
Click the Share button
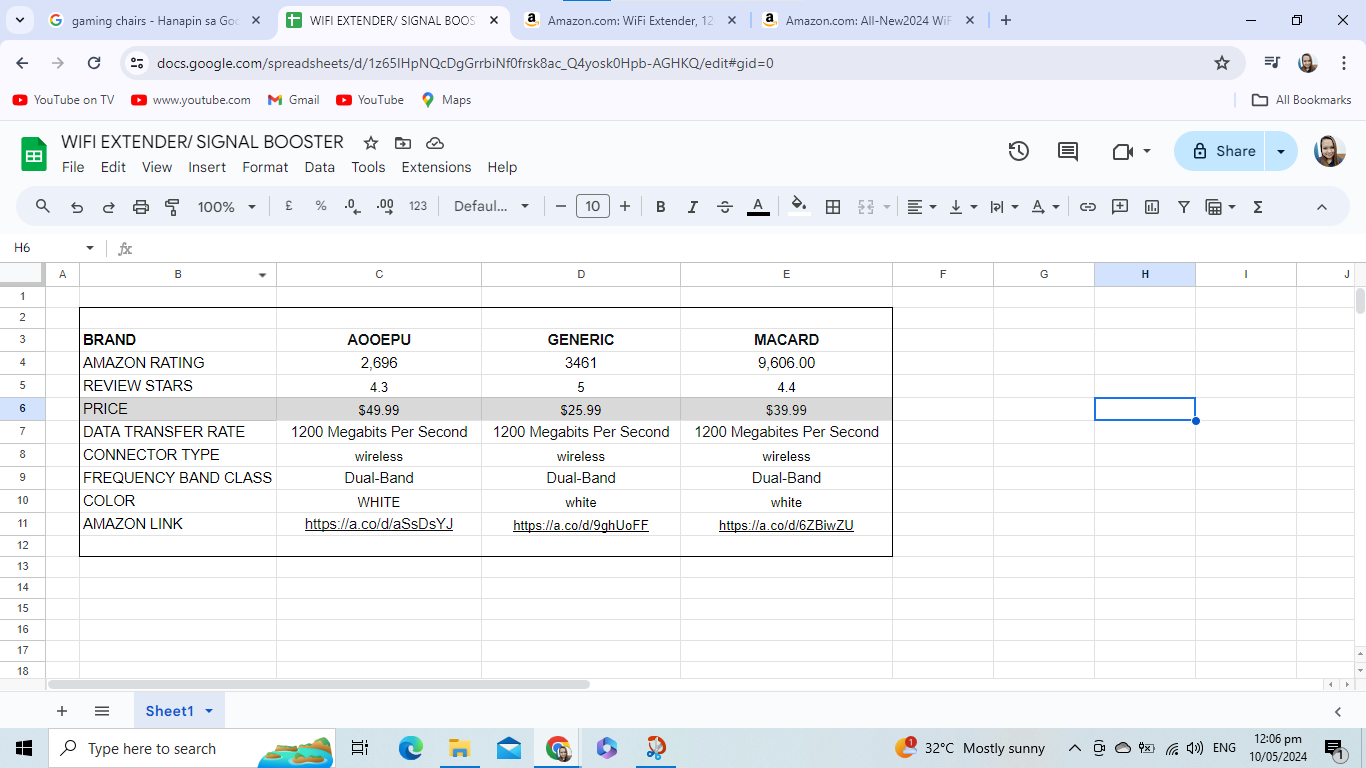click(1221, 151)
